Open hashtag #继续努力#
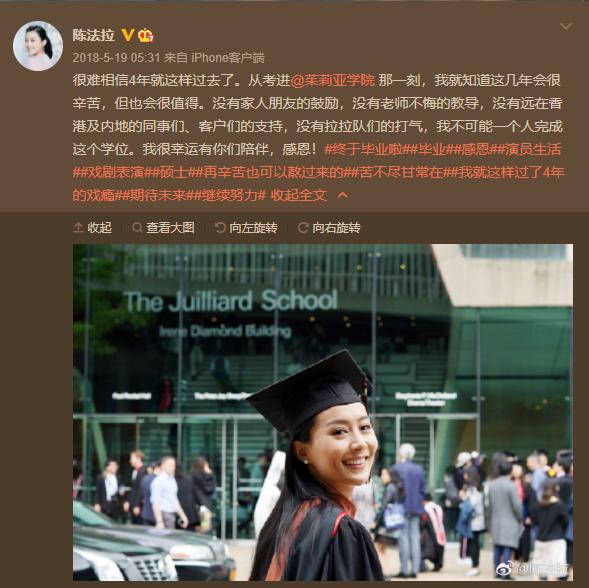Image resolution: width=589 pixels, height=588 pixels. [230, 195]
